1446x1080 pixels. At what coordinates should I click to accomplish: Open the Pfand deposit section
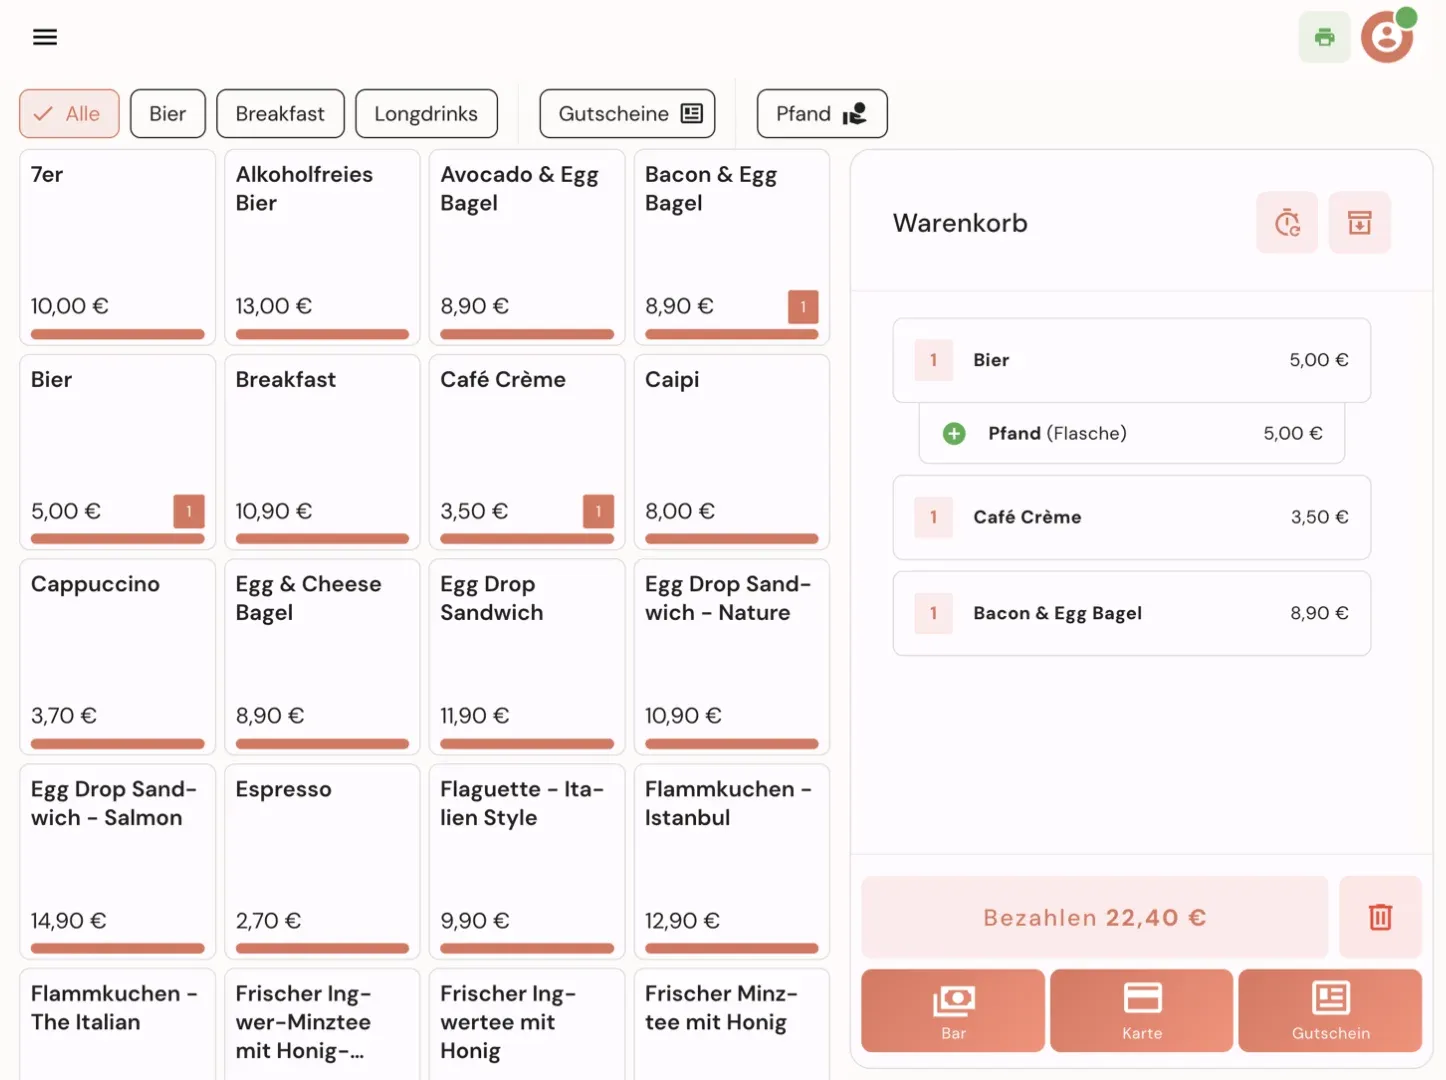[821, 114]
